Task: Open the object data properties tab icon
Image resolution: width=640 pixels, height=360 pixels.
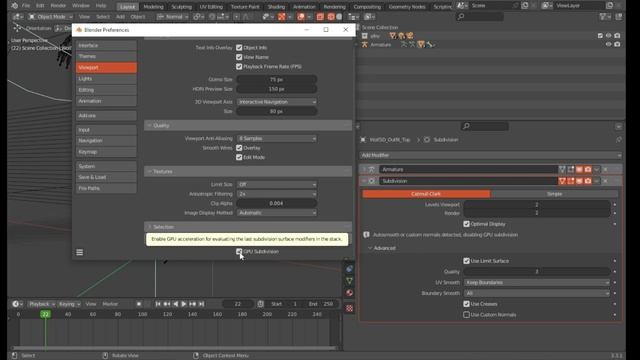Action: [349, 281]
